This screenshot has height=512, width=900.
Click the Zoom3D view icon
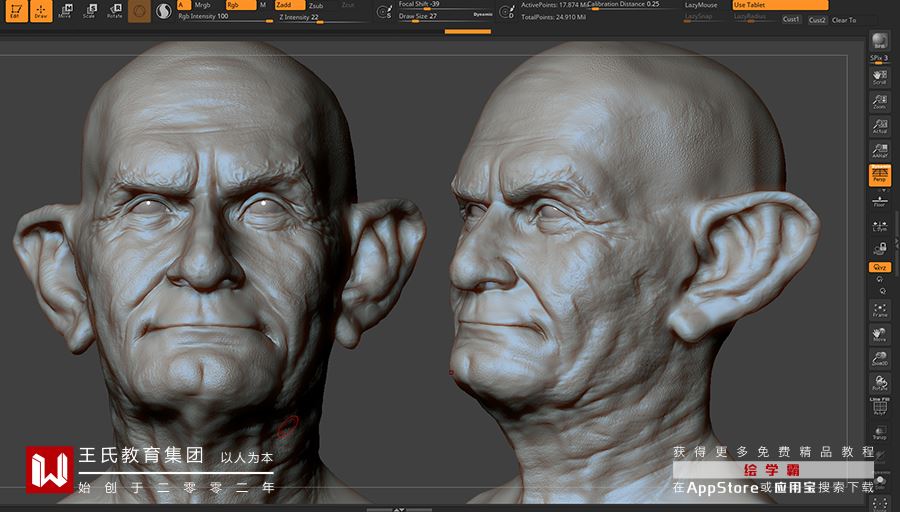click(x=879, y=359)
